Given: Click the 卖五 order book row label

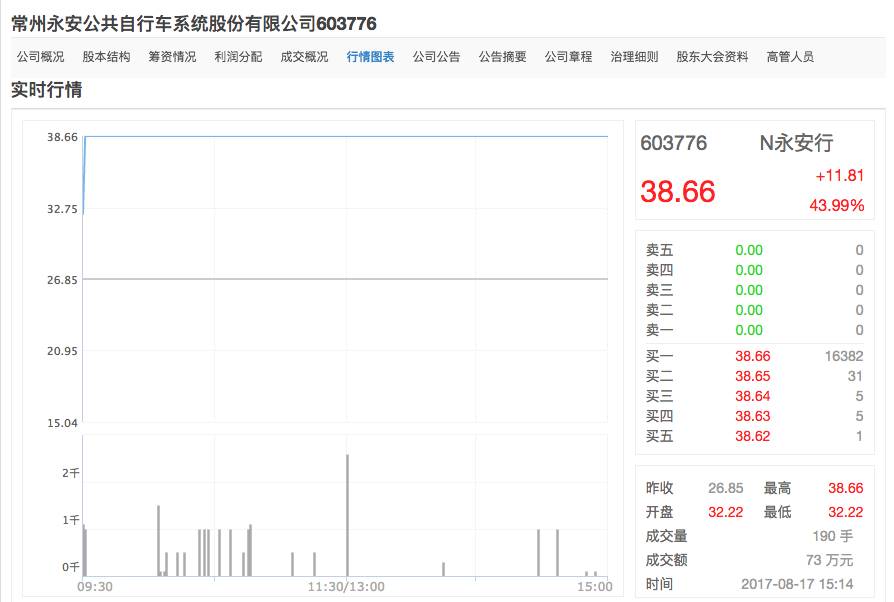Looking at the screenshot, I should [659, 250].
